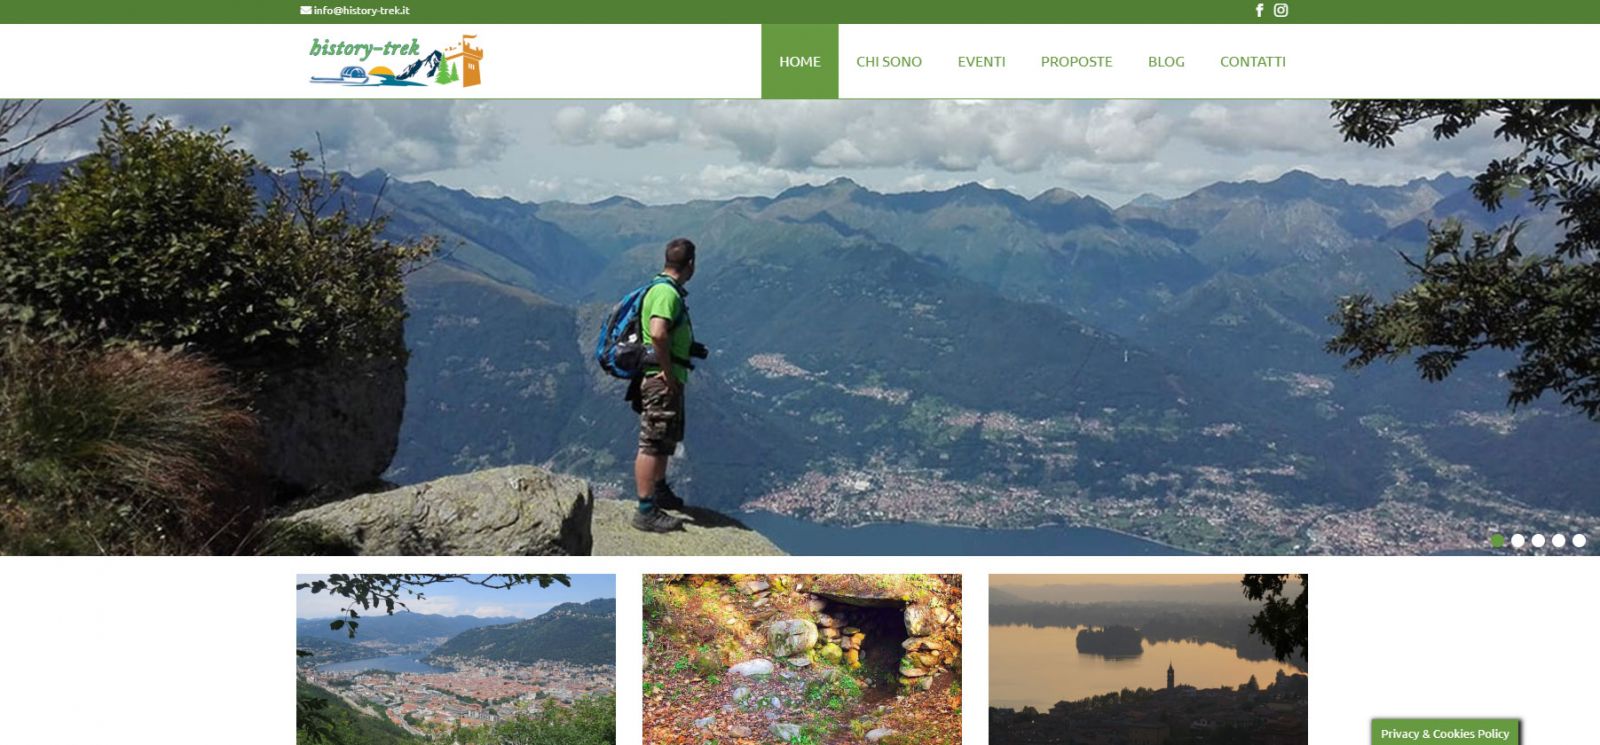Open the BLOG menu item
This screenshot has width=1600, height=745.
(x=1166, y=61)
